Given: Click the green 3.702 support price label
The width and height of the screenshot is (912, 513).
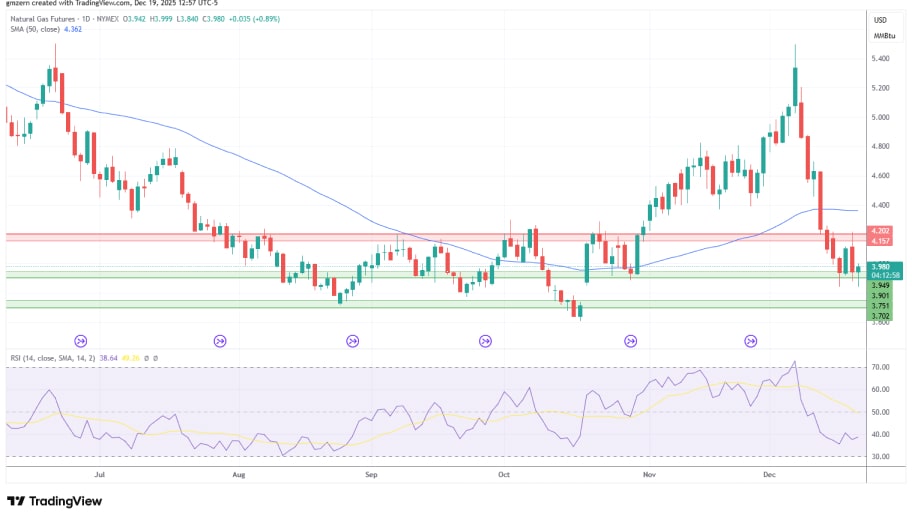Looking at the screenshot, I should 881,314.
